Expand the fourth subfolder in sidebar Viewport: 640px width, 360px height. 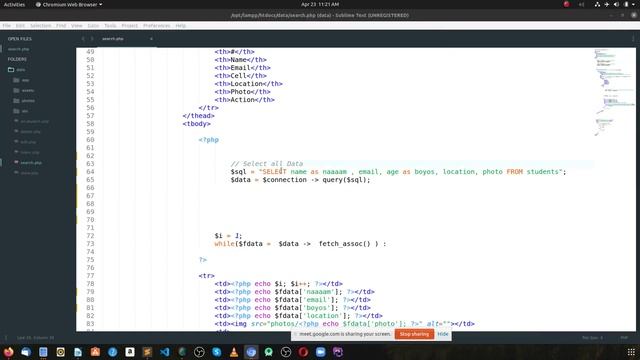click(16, 111)
